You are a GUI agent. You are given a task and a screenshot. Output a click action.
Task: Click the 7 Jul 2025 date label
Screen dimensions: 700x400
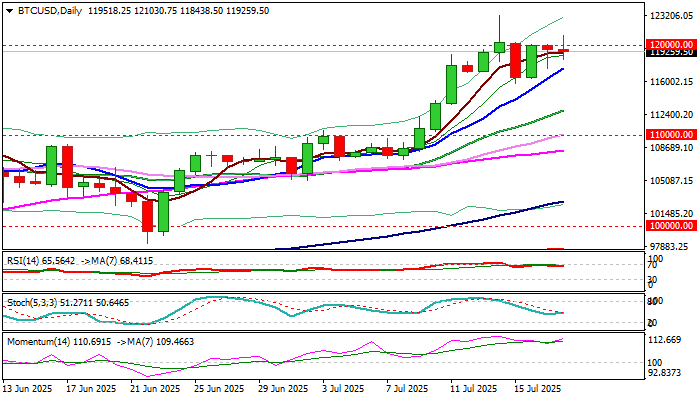pyautogui.click(x=408, y=389)
